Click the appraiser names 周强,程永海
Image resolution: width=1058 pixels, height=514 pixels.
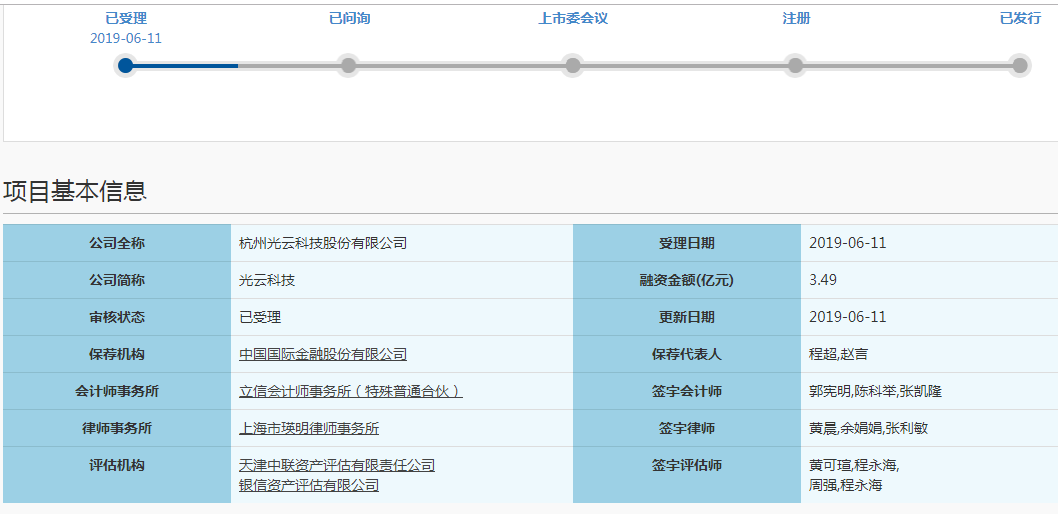pos(846,485)
